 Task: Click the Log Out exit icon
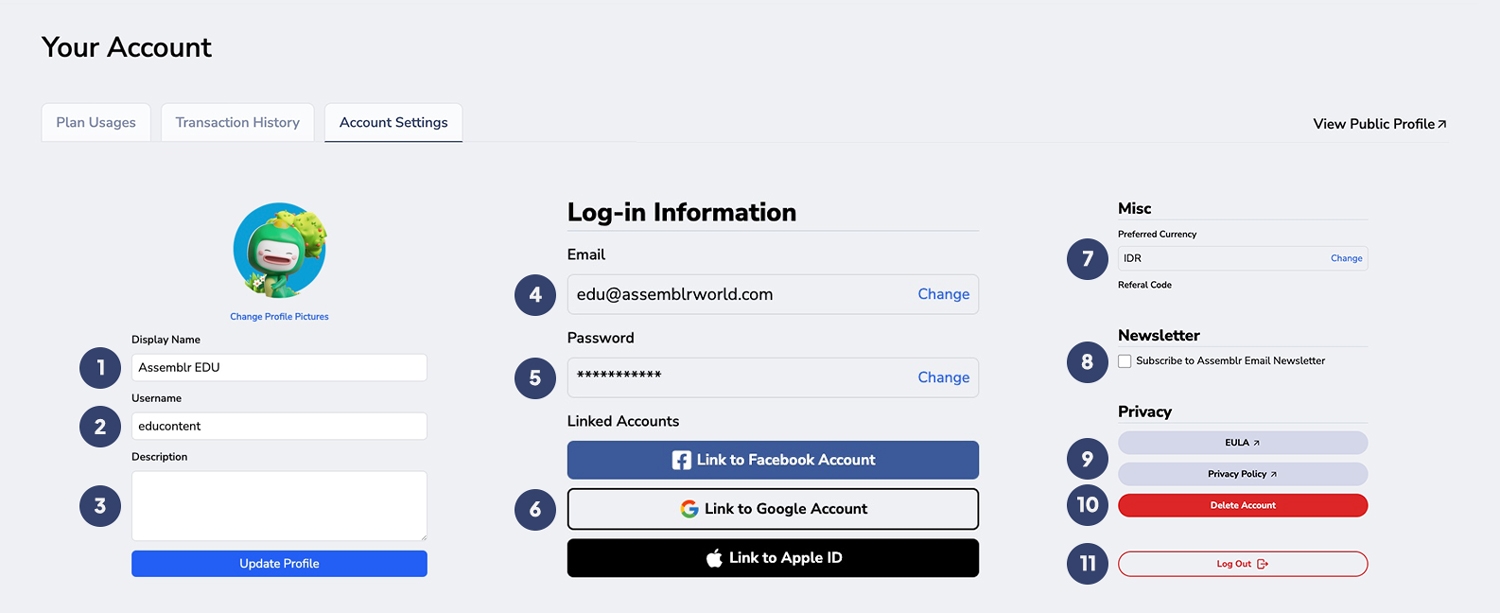(1262, 564)
